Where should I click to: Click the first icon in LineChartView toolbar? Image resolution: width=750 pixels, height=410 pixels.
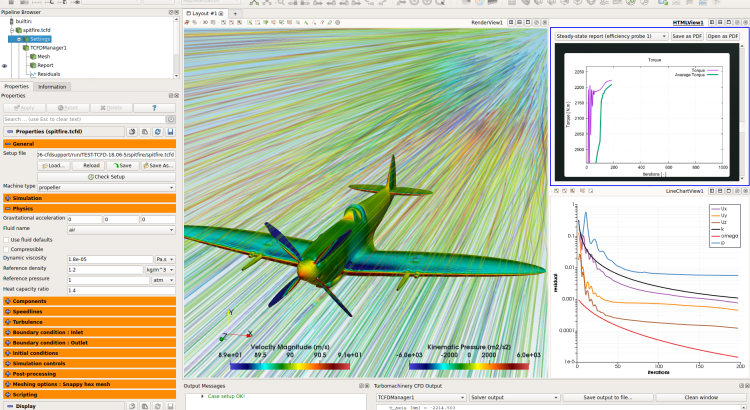[556, 191]
